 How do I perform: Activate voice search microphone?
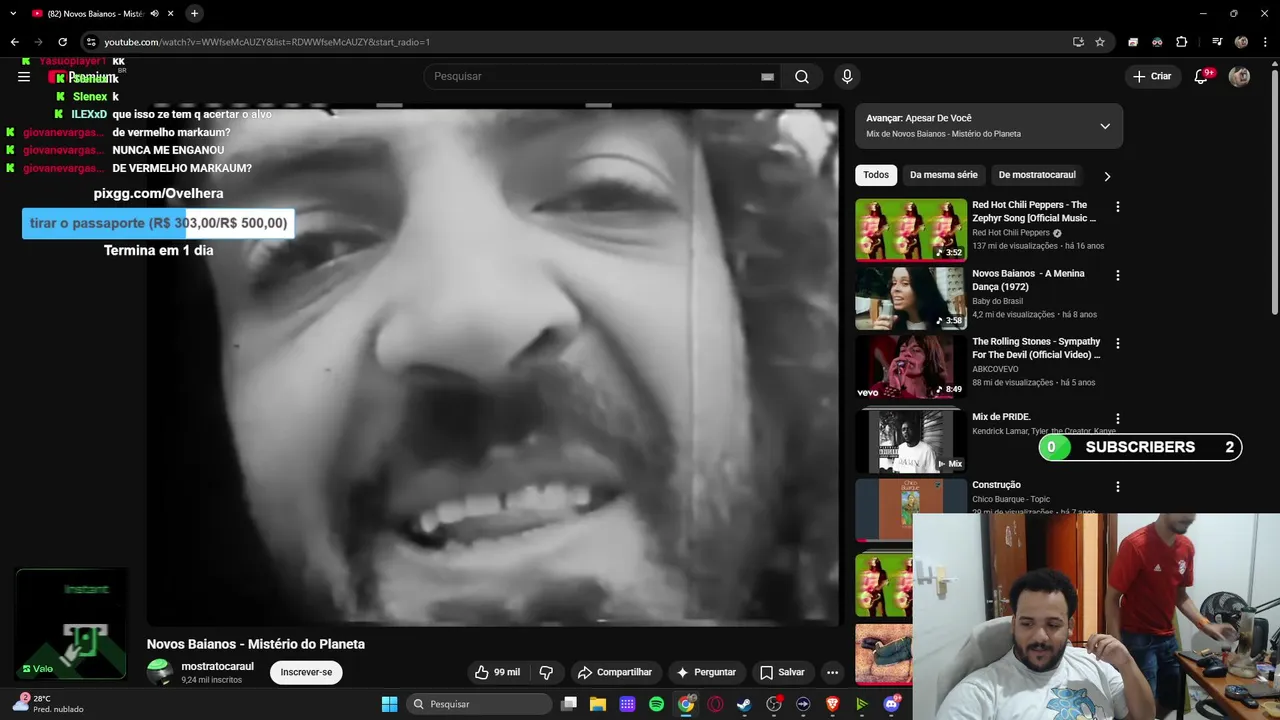(x=847, y=76)
